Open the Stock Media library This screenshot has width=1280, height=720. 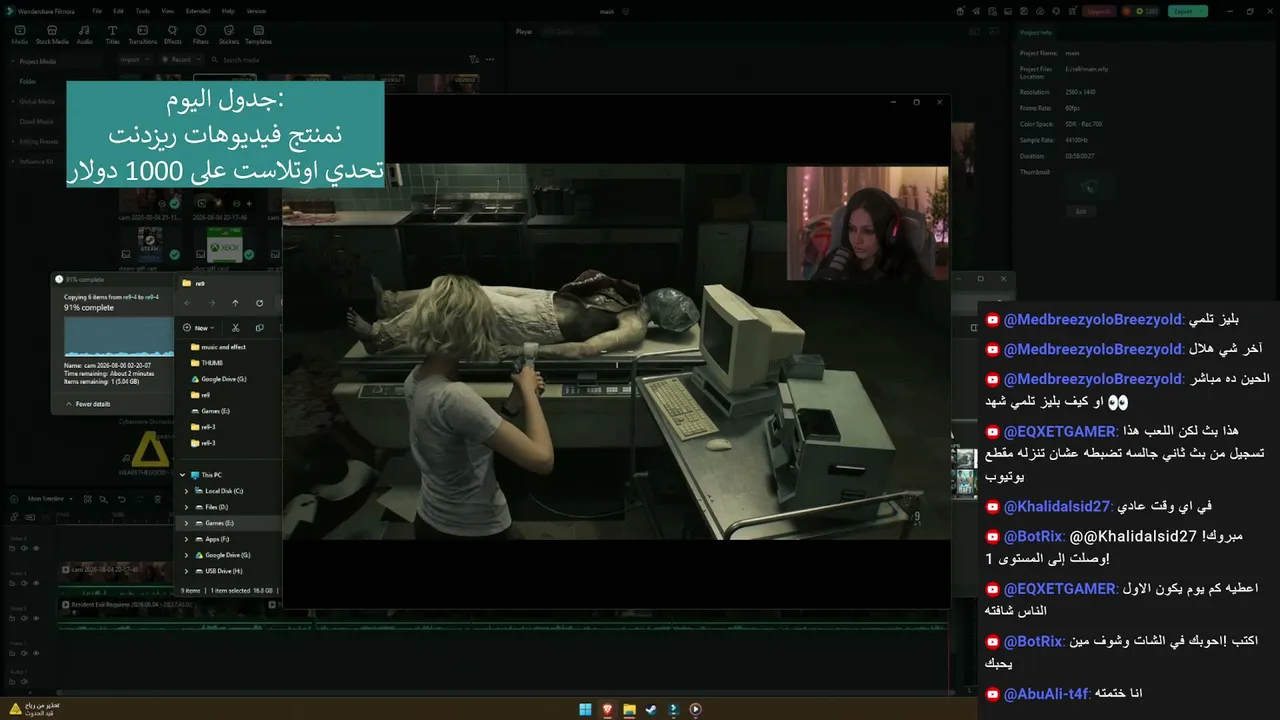pyautogui.click(x=52, y=35)
